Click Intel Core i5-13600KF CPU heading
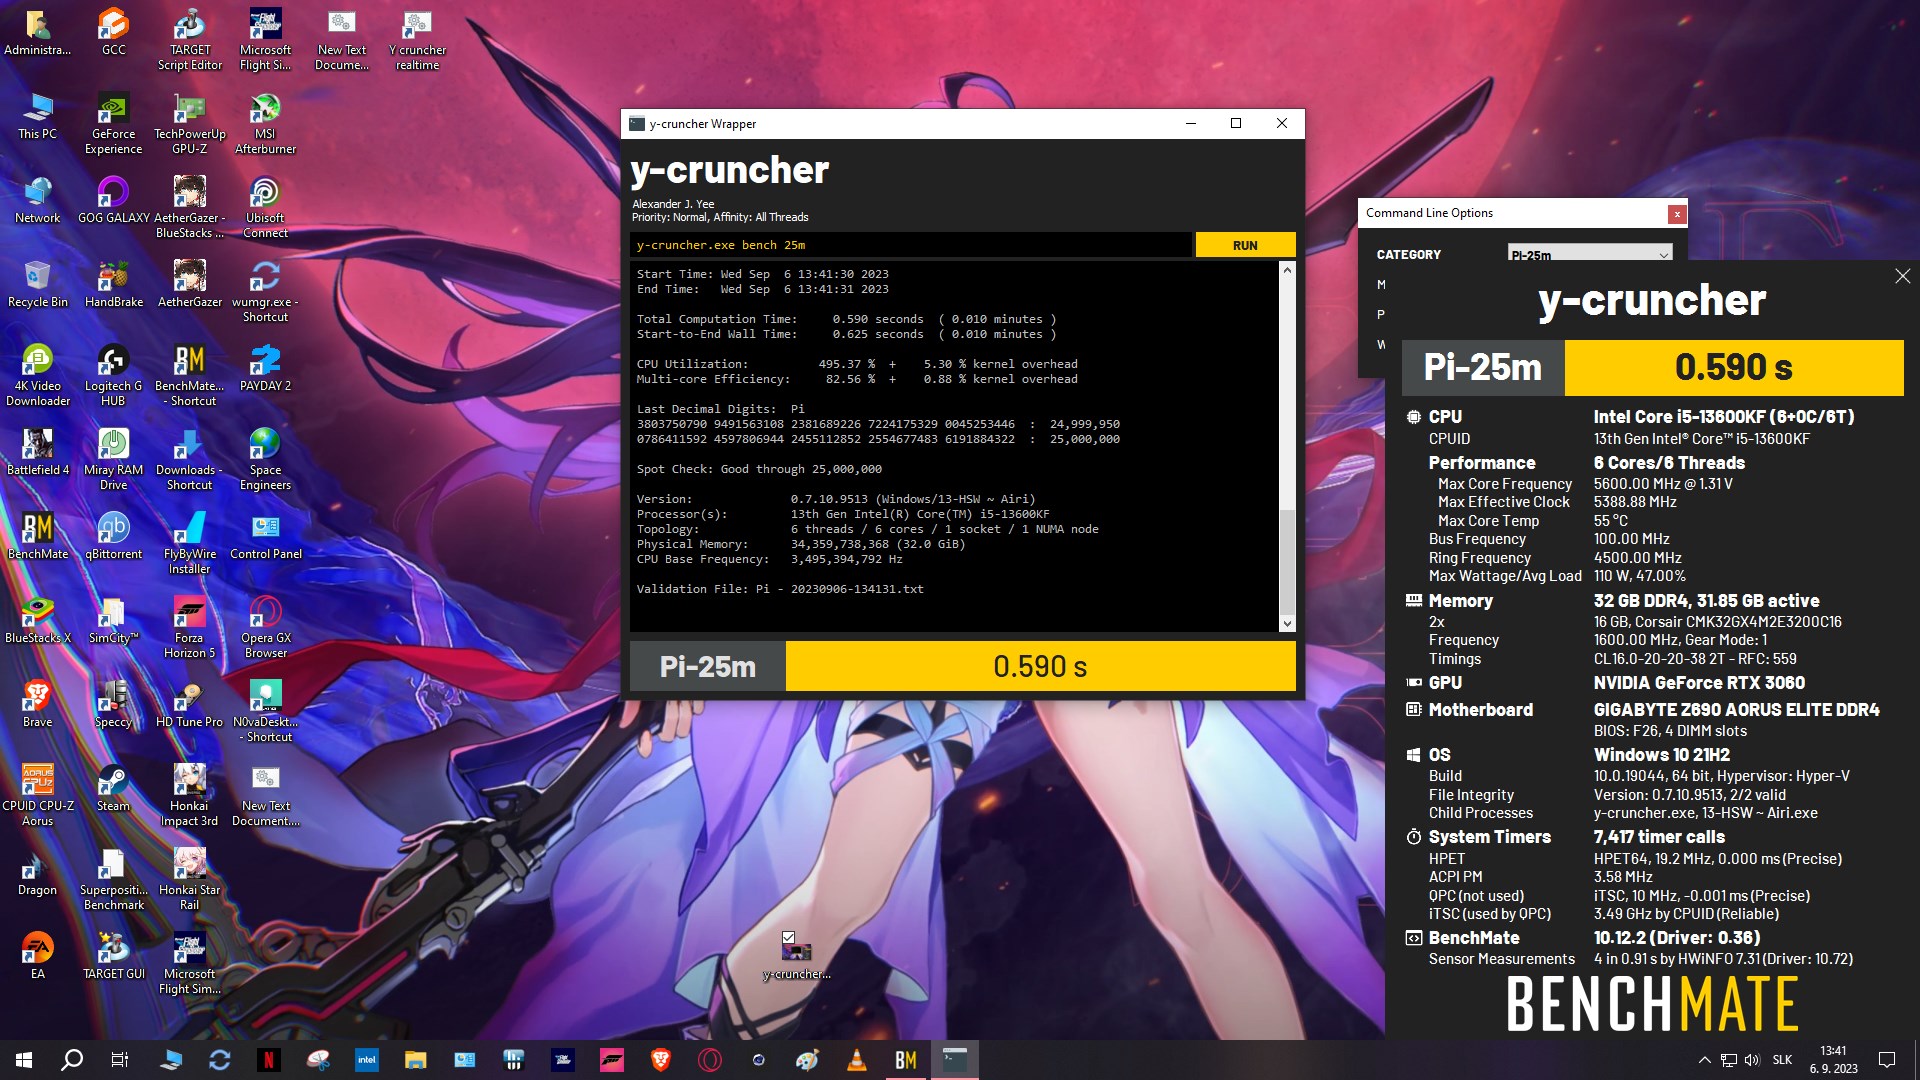This screenshot has width=1920, height=1080. pyautogui.click(x=1724, y=416)
